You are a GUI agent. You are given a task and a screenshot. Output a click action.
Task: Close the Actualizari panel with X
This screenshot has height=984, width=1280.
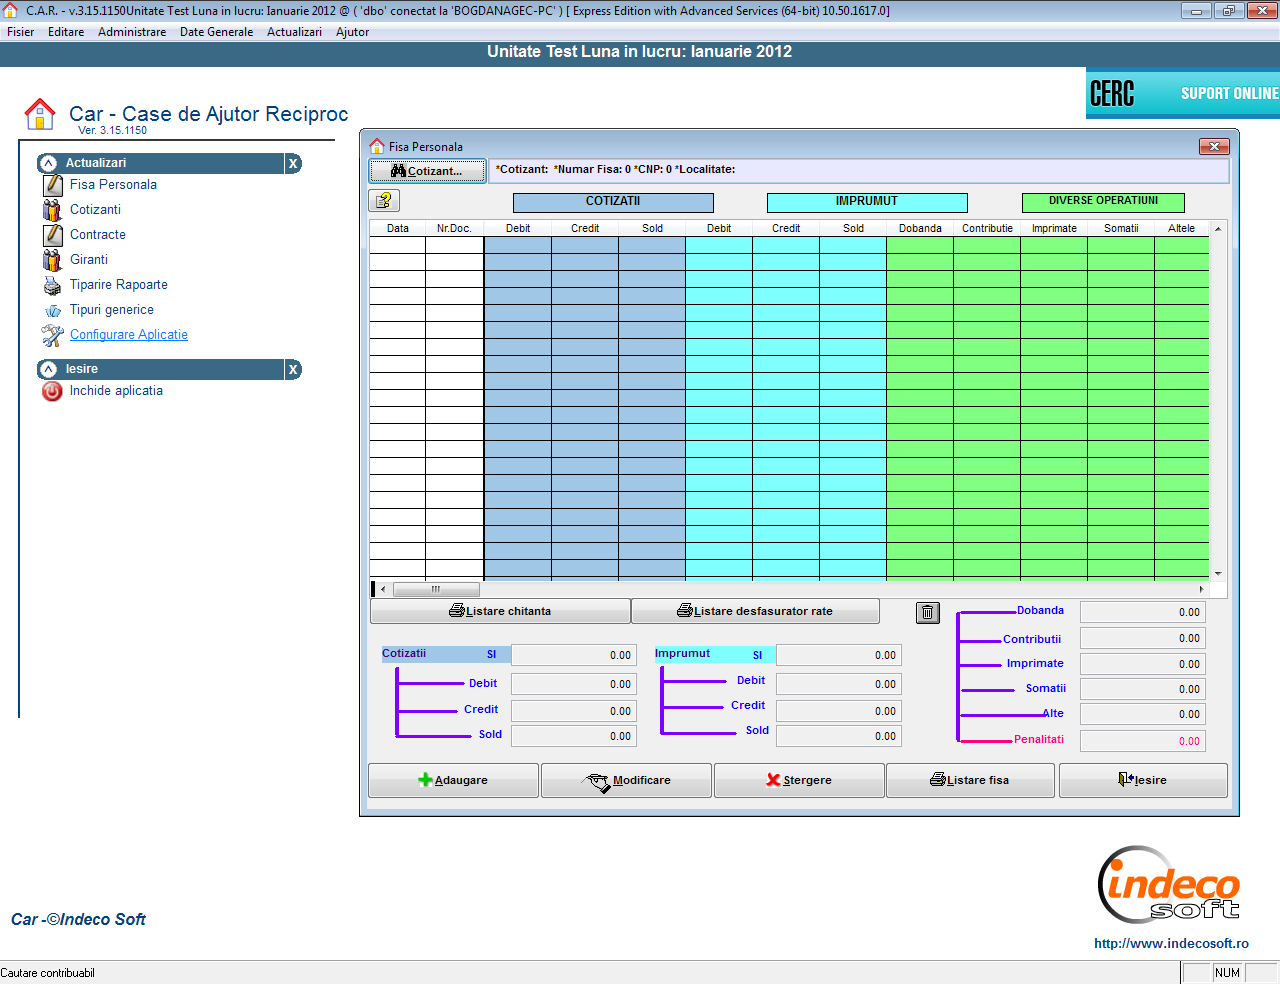tap(293, 164)
